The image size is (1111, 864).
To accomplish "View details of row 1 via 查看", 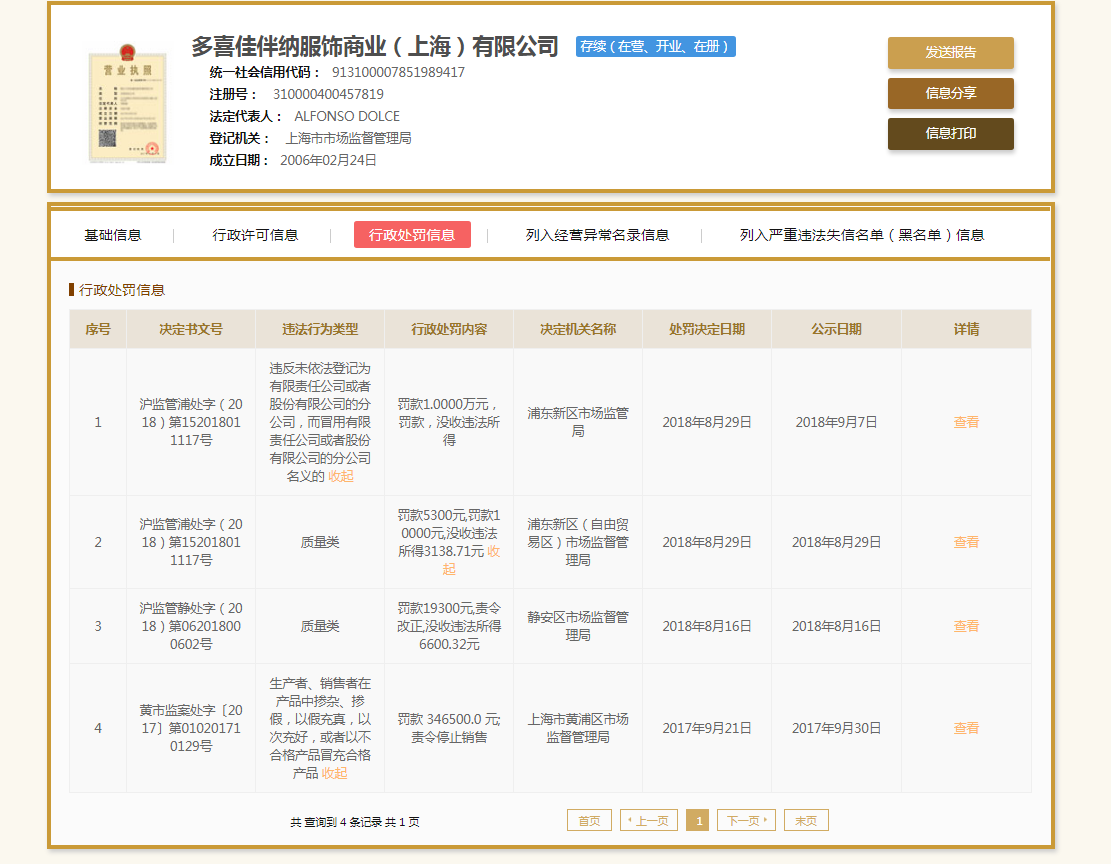I will [x=966, y=422].
